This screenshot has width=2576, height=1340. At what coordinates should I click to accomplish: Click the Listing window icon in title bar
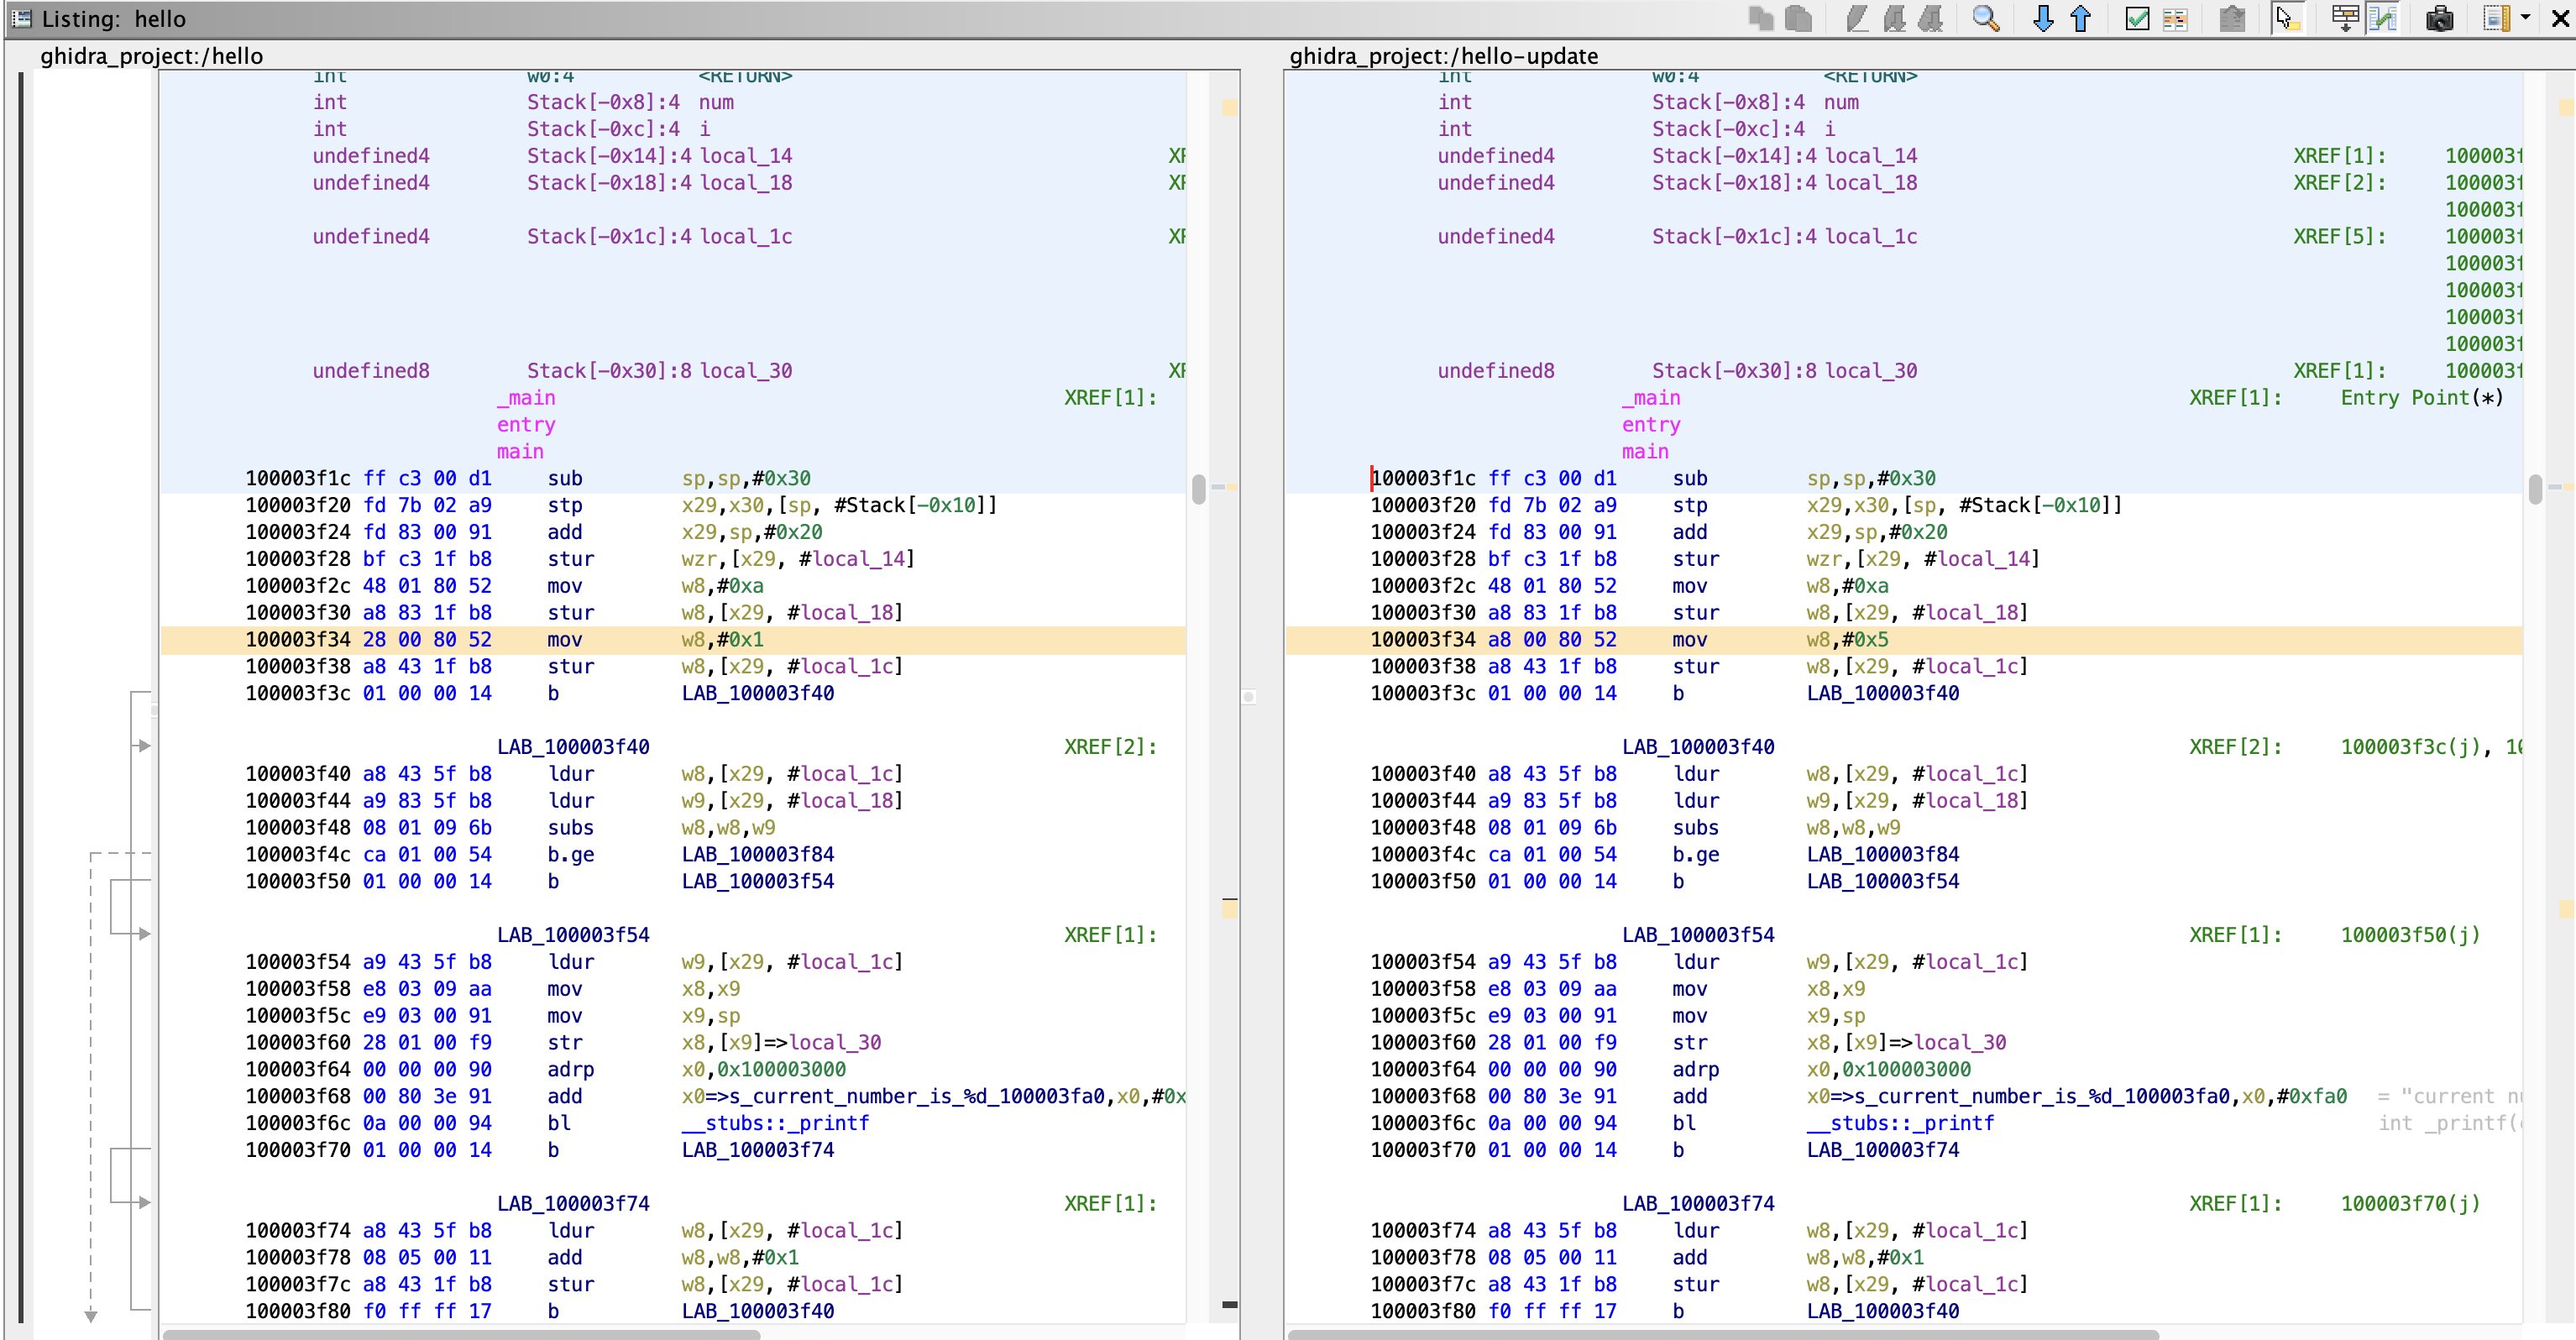point(21,19)
